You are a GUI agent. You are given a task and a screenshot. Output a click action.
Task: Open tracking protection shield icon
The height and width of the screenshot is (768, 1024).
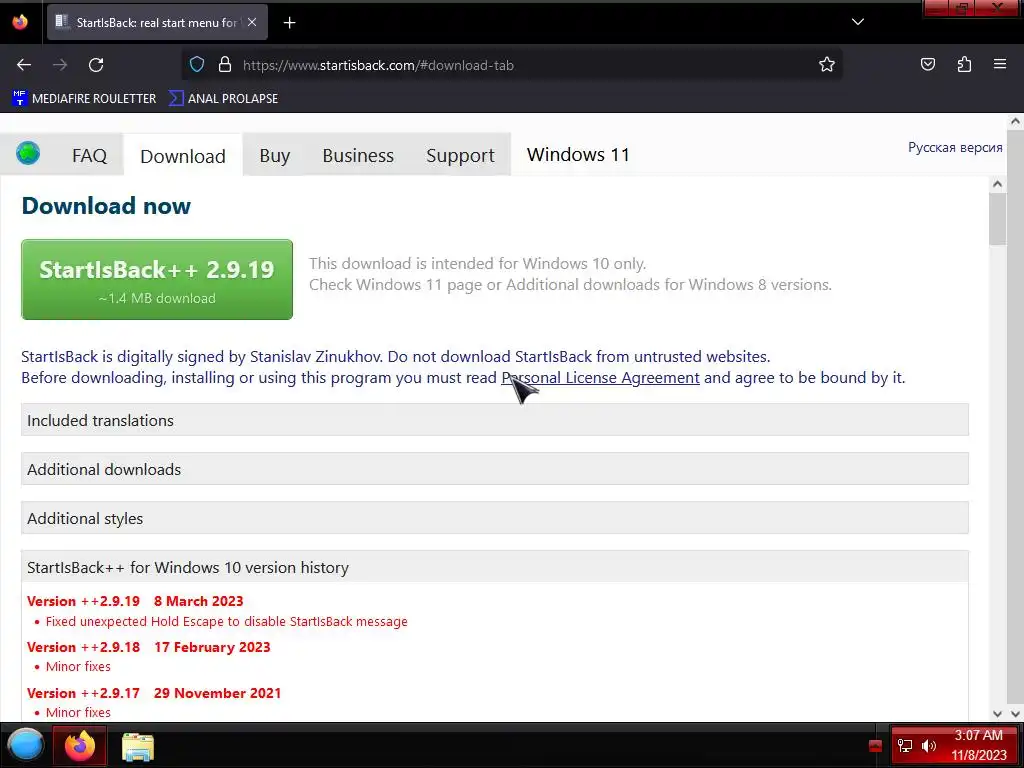coord(197,65)
